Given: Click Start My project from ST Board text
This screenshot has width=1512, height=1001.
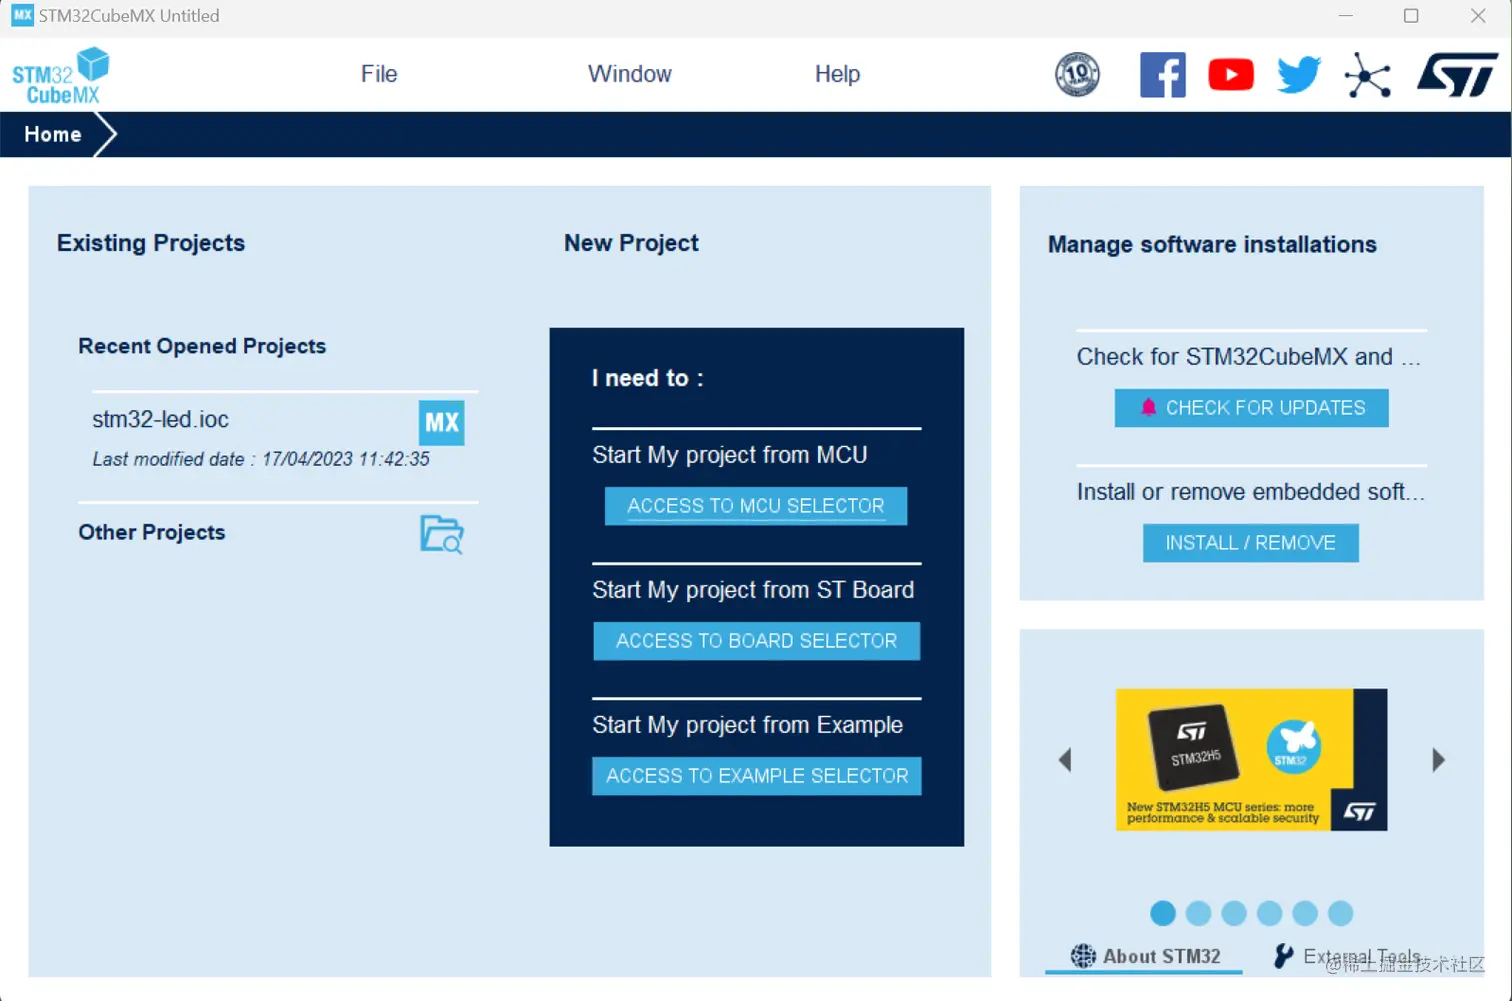Looking at the screenshot, I should pyautogui.click(x=753, y=590).
